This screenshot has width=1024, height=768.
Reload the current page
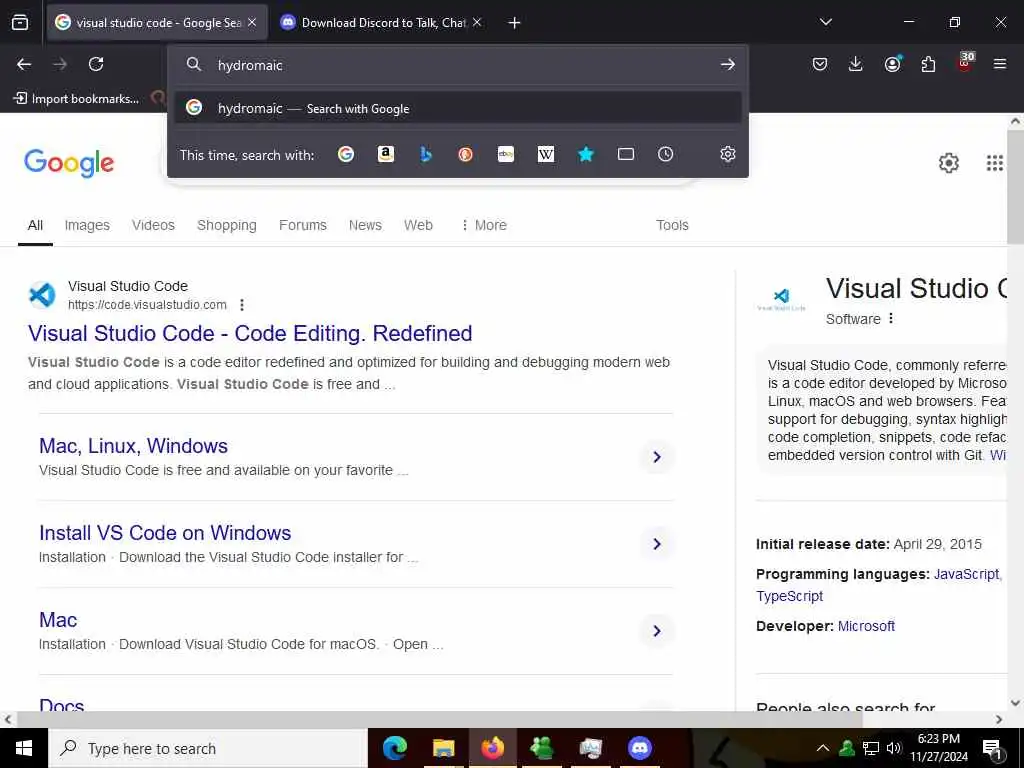tap(96, 64)
